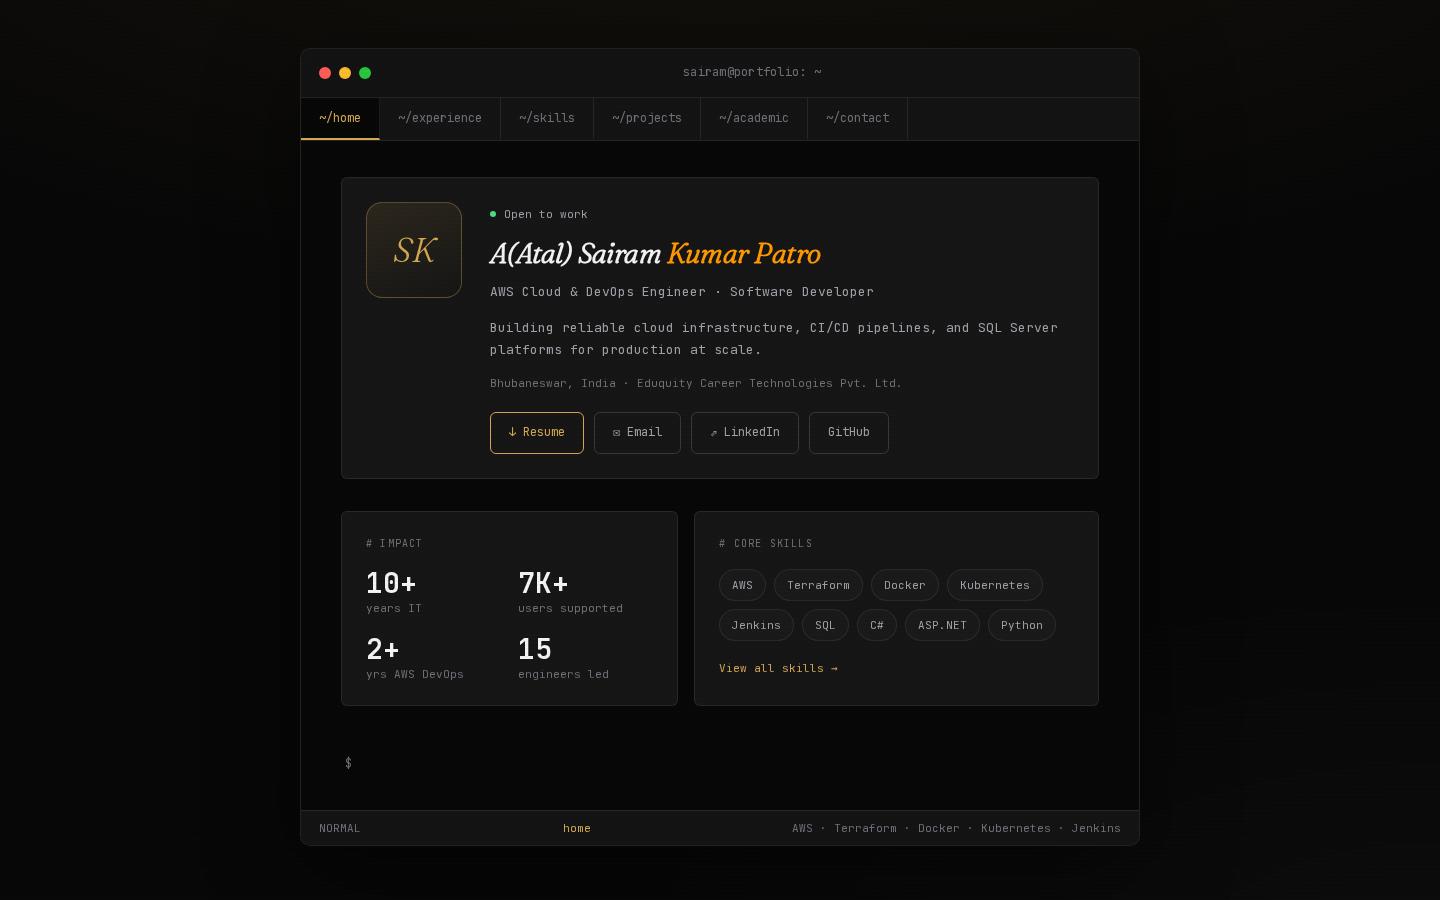
Task: Download resume via the Resume button
Action: coord(537,433)
